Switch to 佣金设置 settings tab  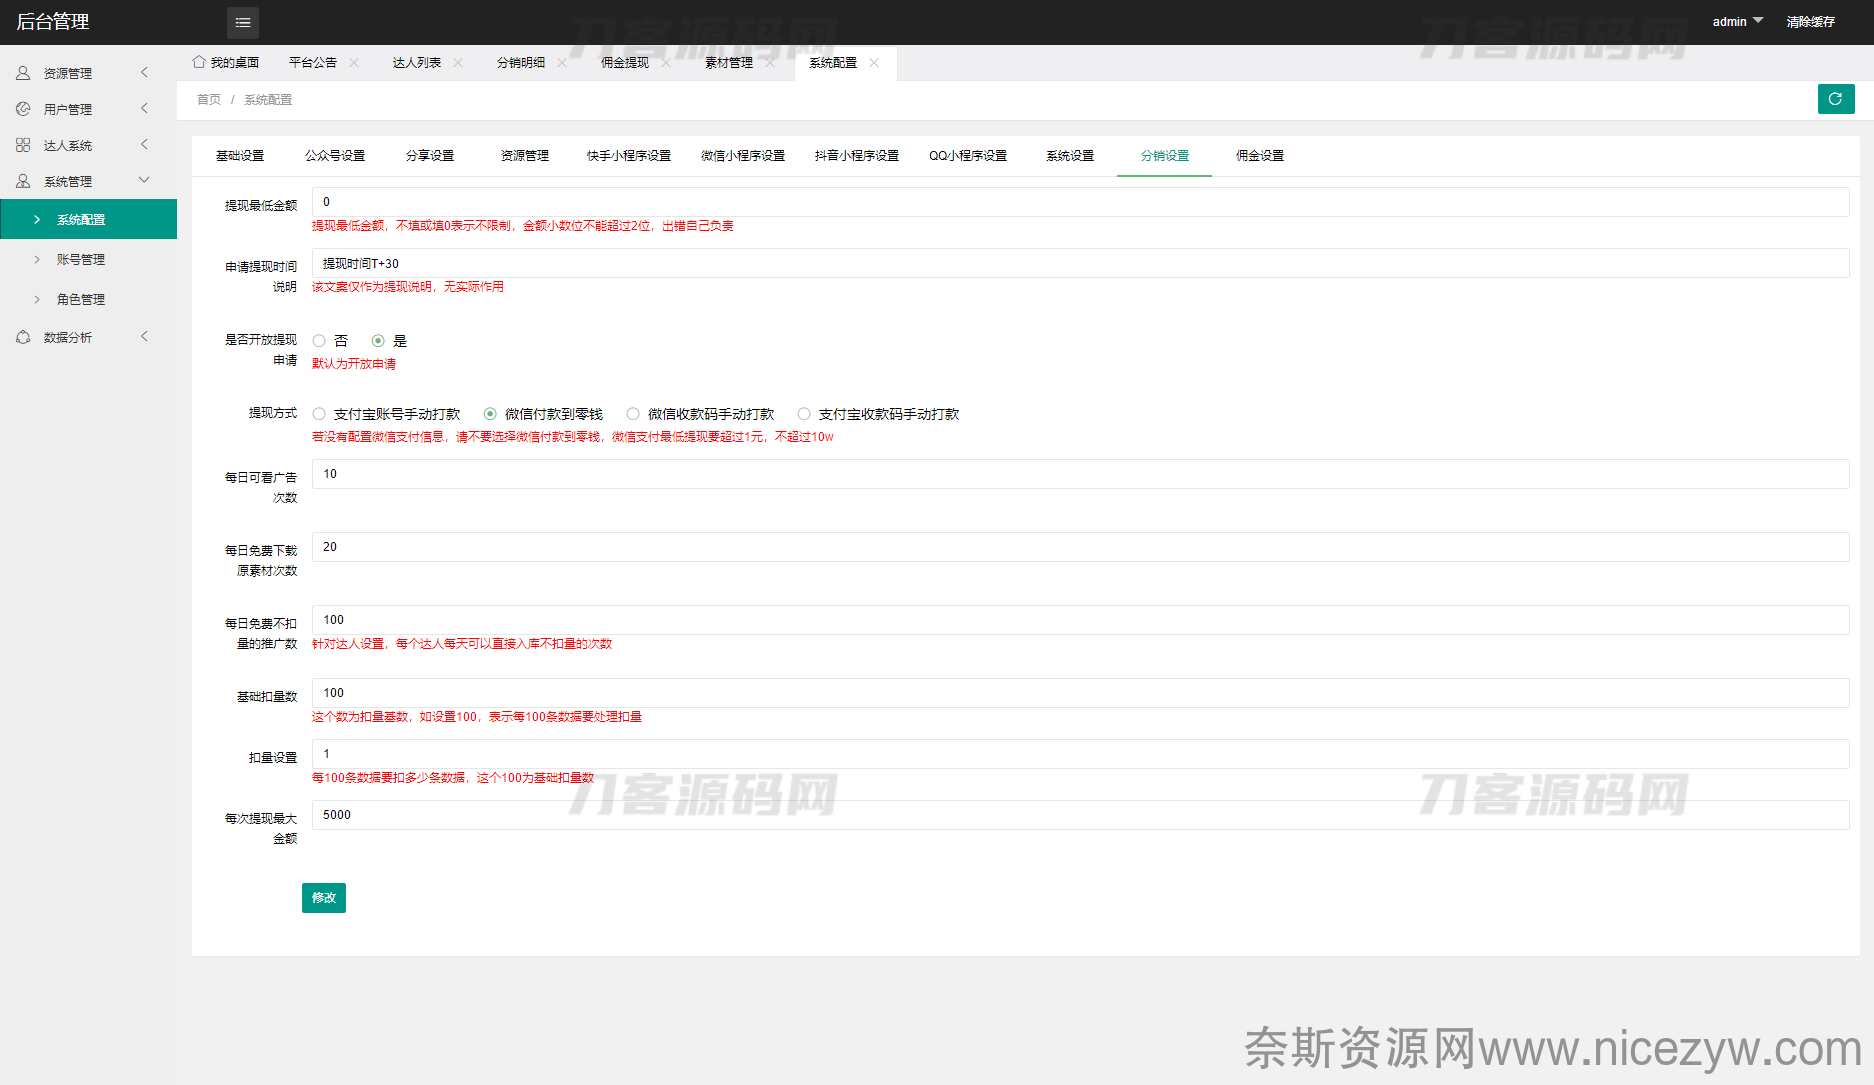pos(1260,156)
